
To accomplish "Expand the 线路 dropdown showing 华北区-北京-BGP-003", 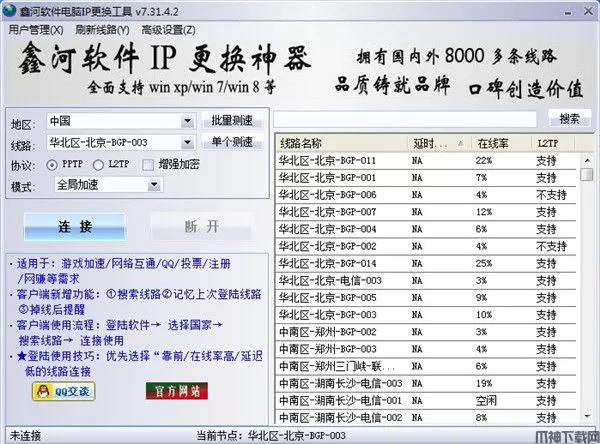I will (x=187, y=143).
